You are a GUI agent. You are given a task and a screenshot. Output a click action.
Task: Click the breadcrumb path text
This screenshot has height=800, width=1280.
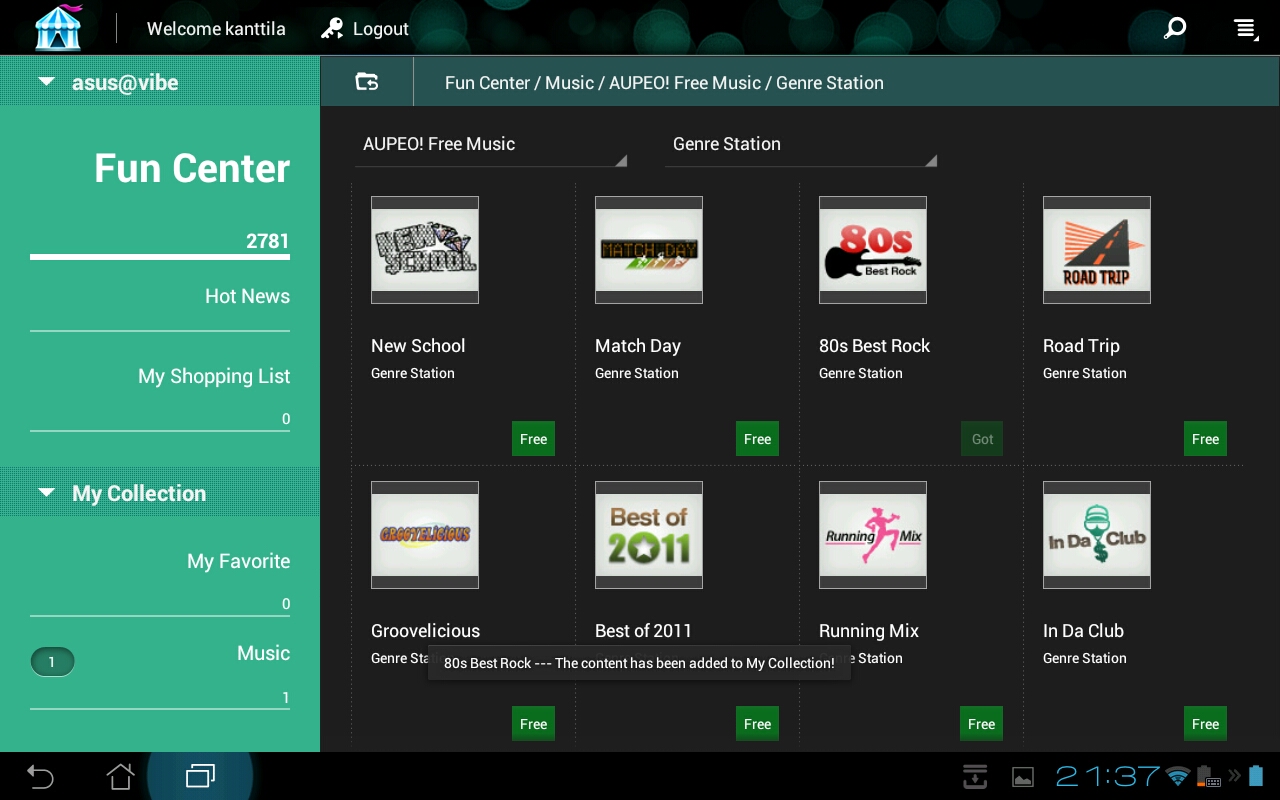click(x=664, y=83)
